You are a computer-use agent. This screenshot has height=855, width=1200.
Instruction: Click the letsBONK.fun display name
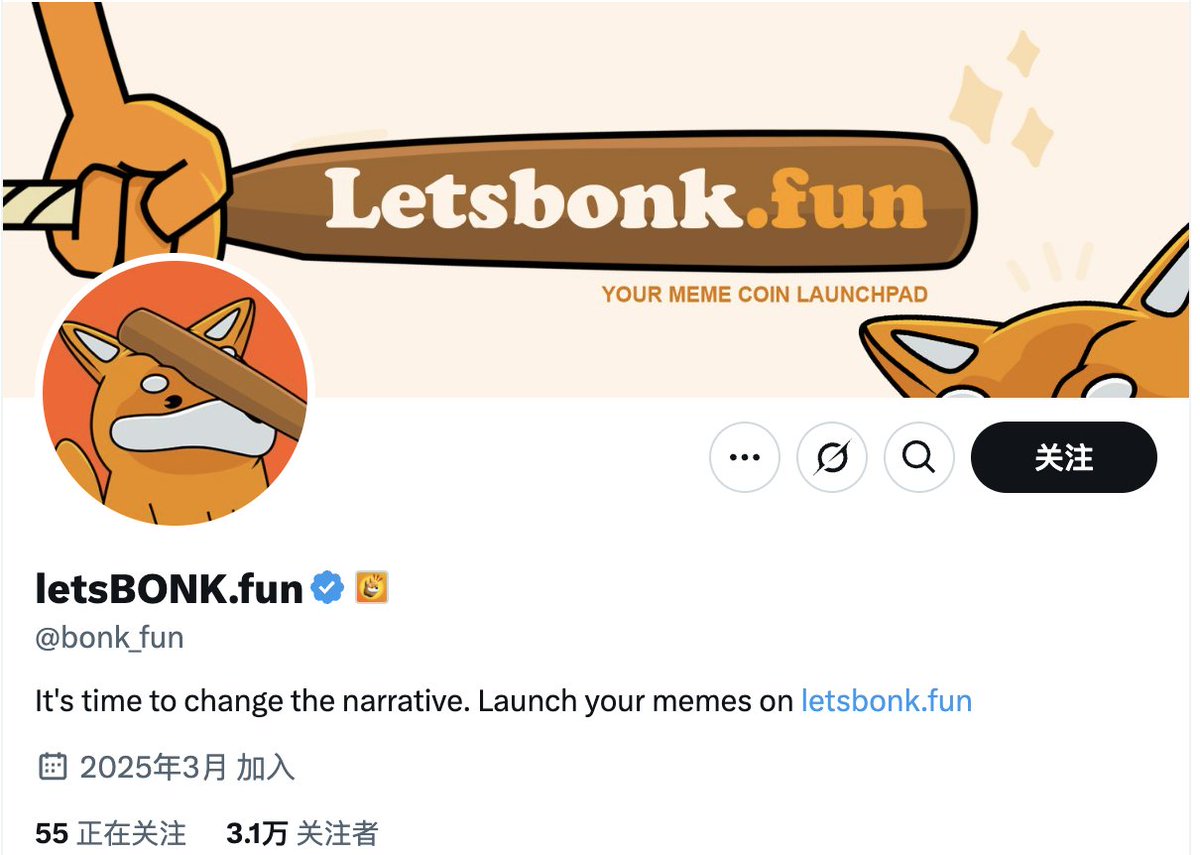point(169,589)
